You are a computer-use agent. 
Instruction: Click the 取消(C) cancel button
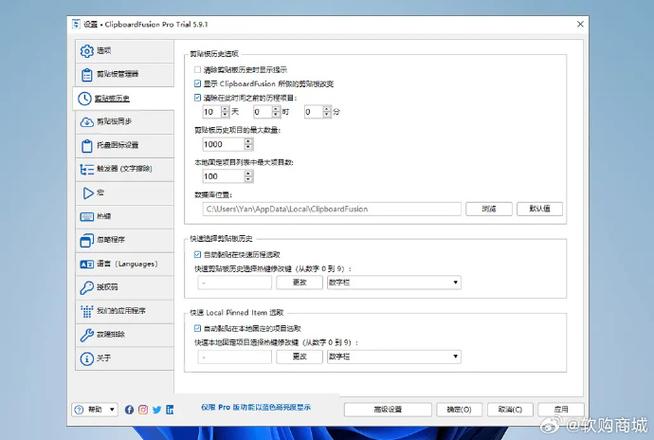[x=510, y=410]
